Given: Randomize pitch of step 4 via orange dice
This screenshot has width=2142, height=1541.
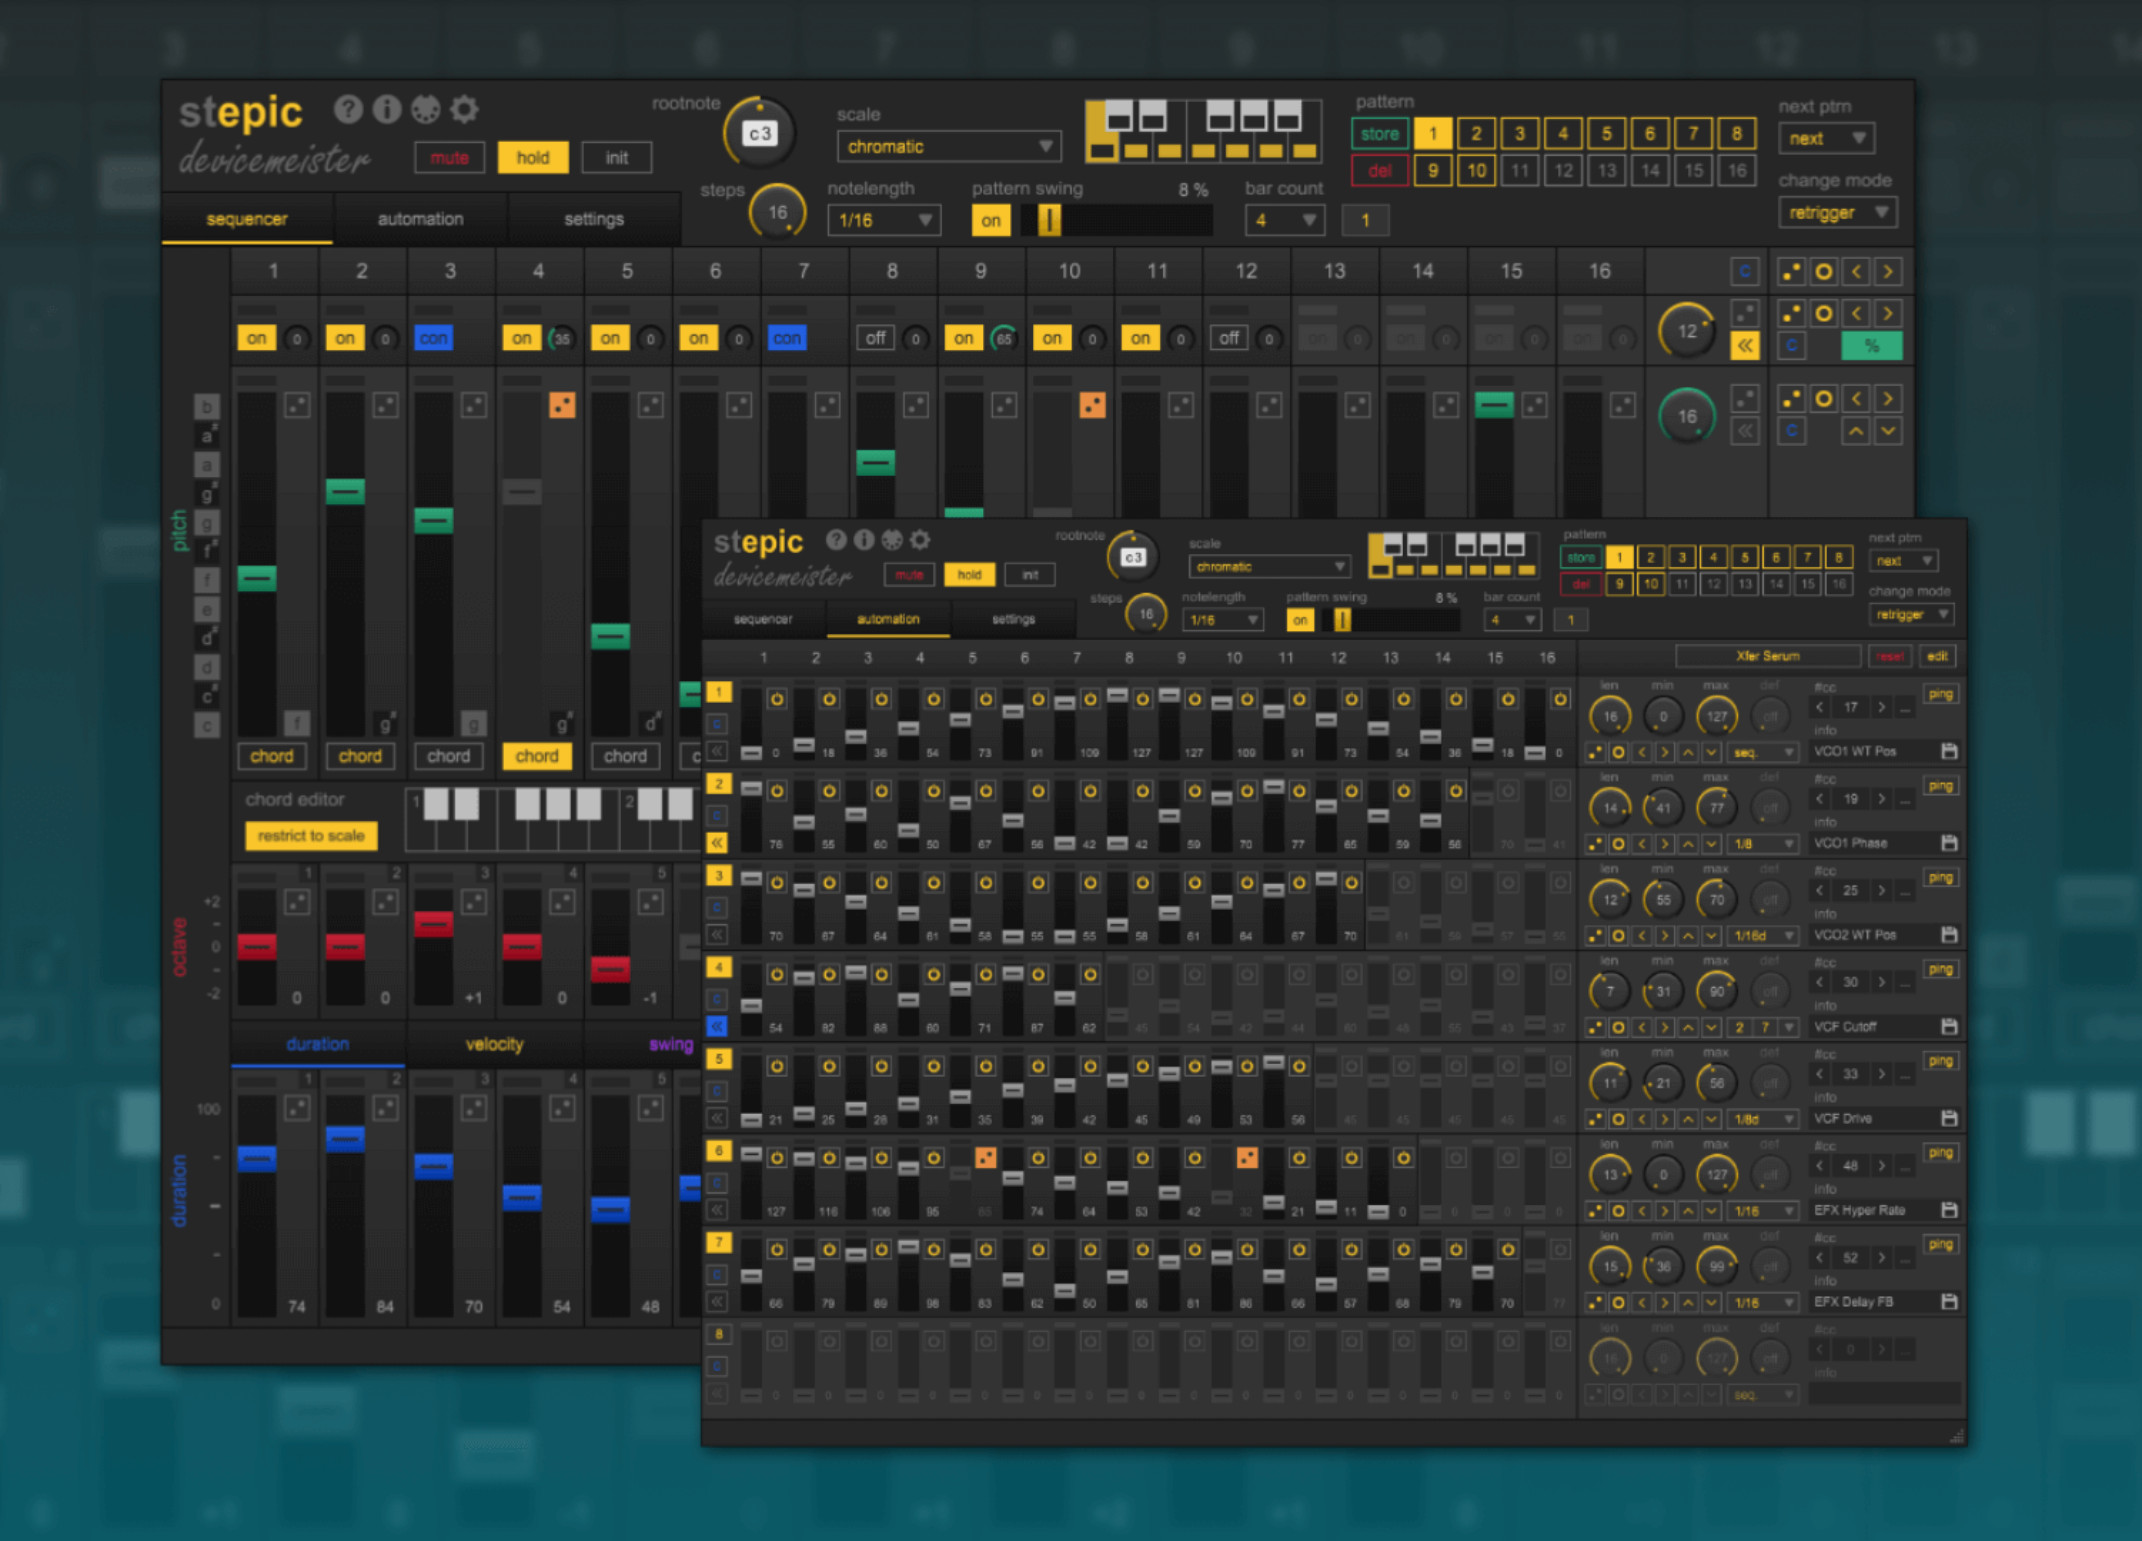Looking at the screenshot, I should [562, 405].
